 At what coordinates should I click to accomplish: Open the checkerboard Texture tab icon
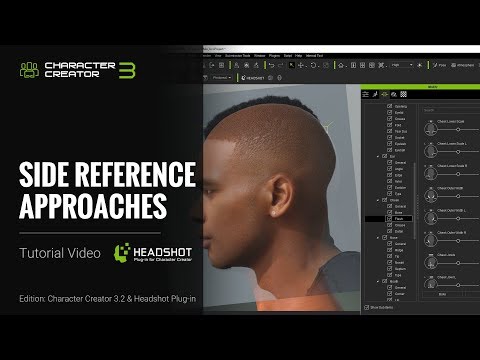tap(403, 94)
